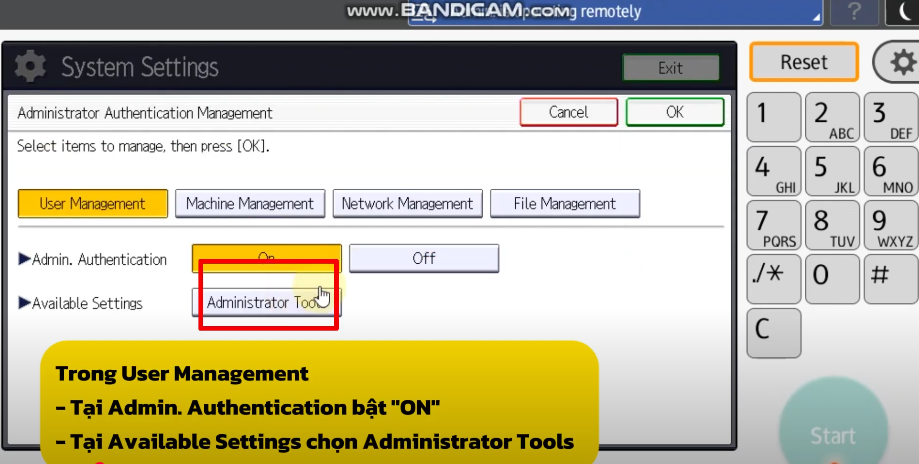Tap keypad number 9 WXYZ
919x464 pixels.
891,225
